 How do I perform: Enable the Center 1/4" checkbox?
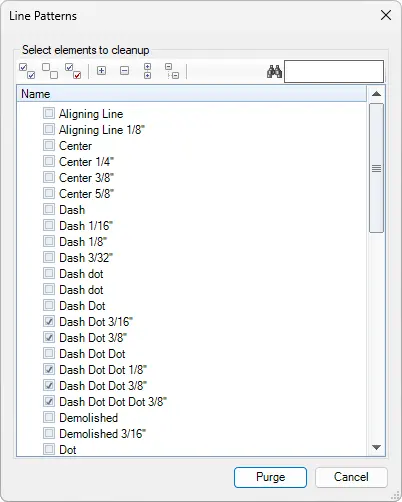49,161
